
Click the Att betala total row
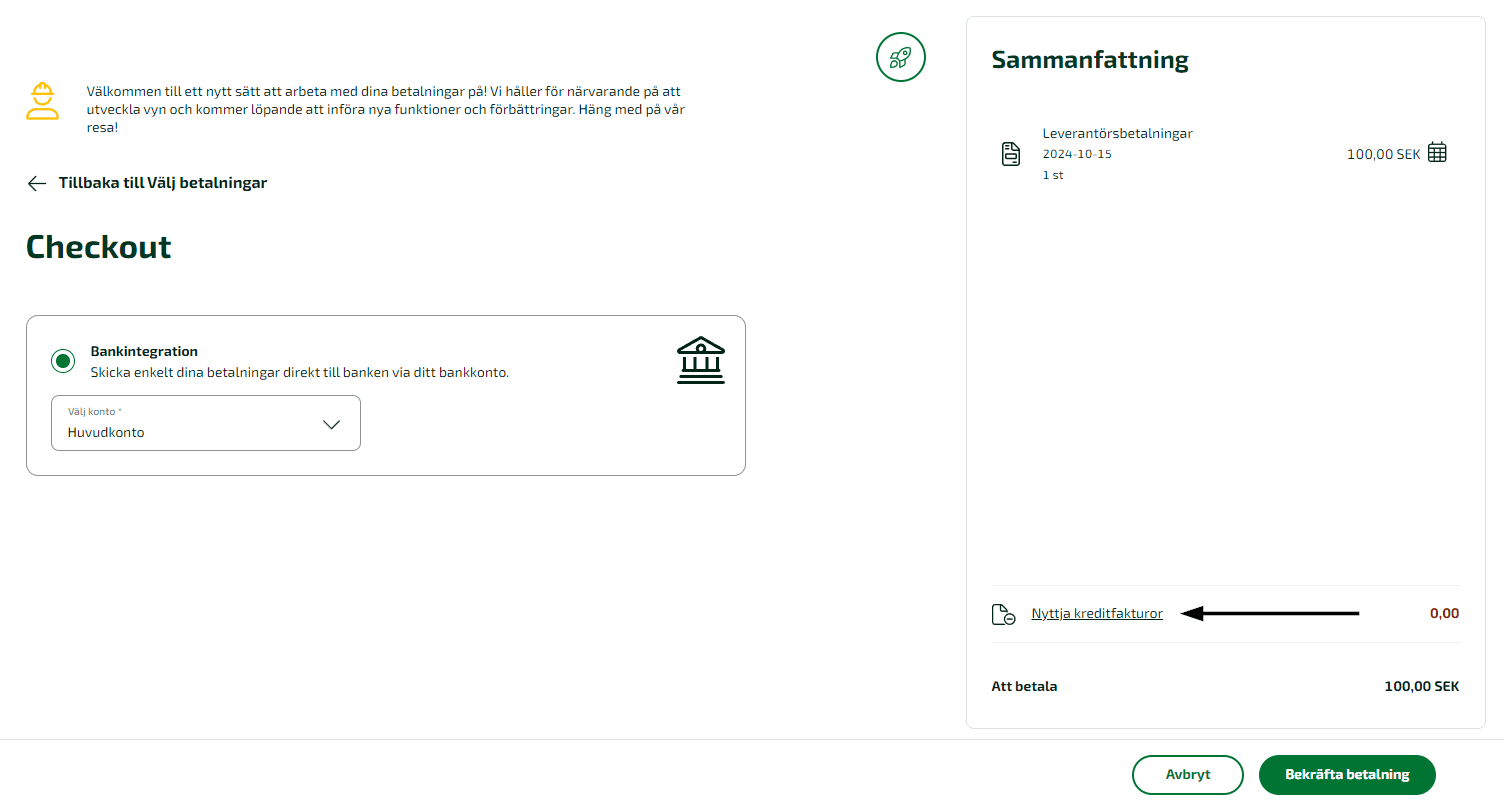coord(1225,687)
